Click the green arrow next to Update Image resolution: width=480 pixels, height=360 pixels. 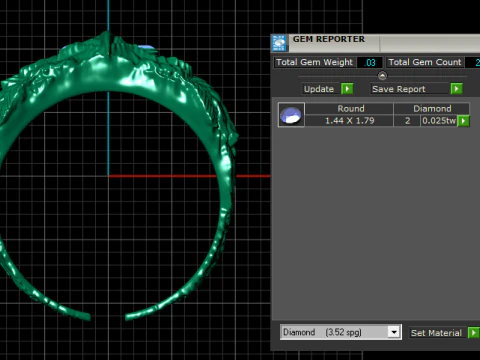click(x=347, y=89)
